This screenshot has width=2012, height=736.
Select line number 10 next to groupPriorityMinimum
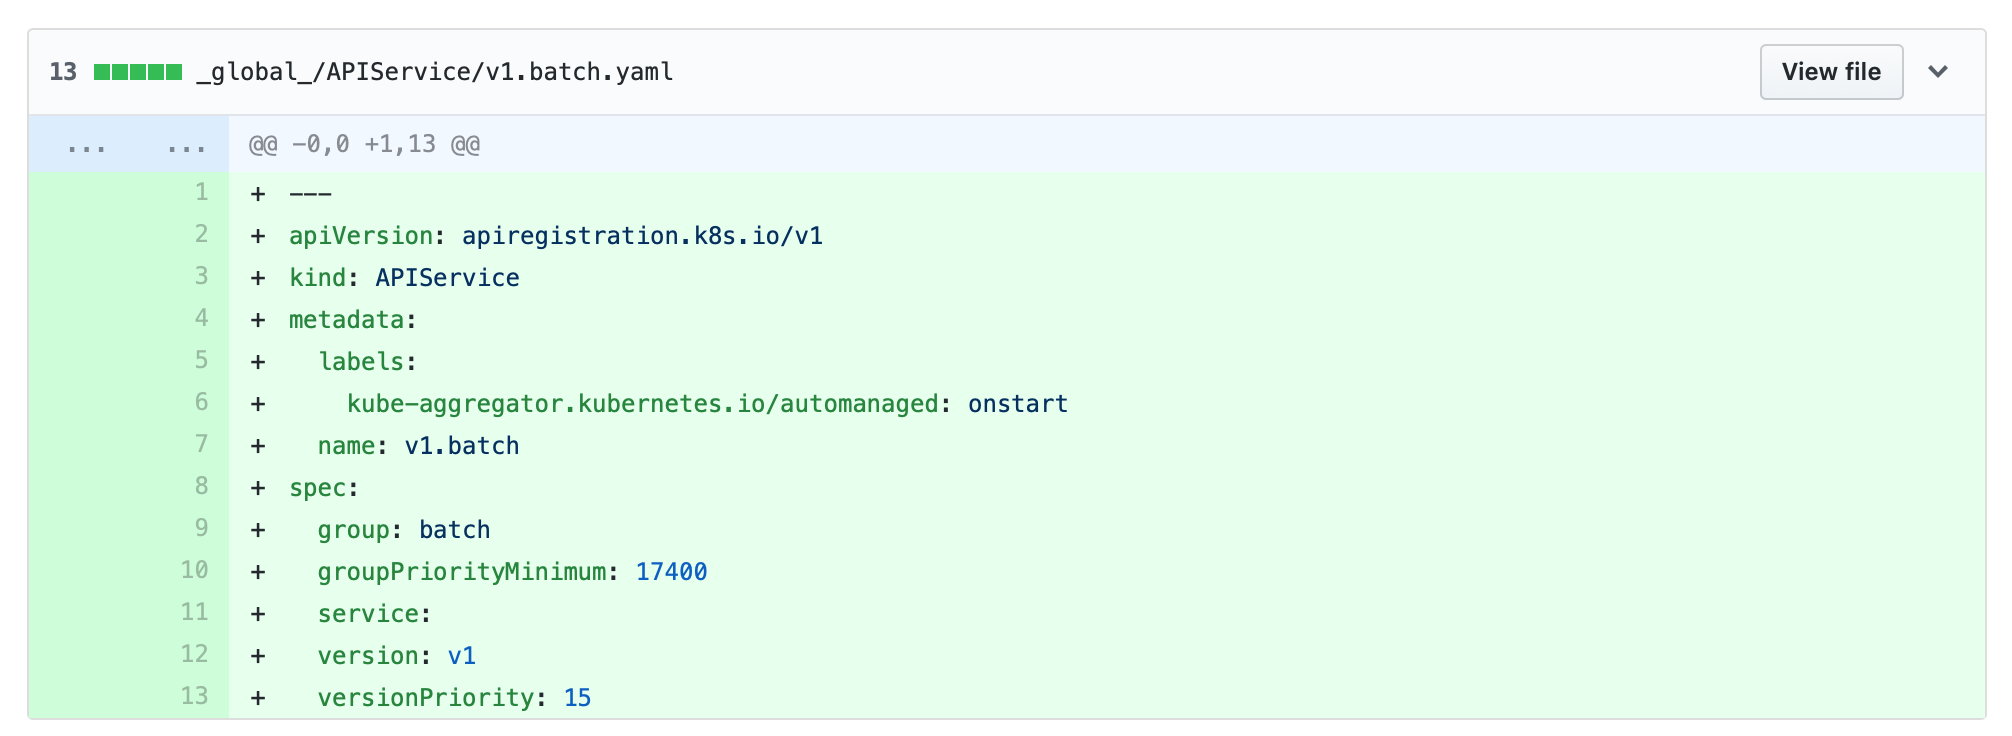[195, 571]
